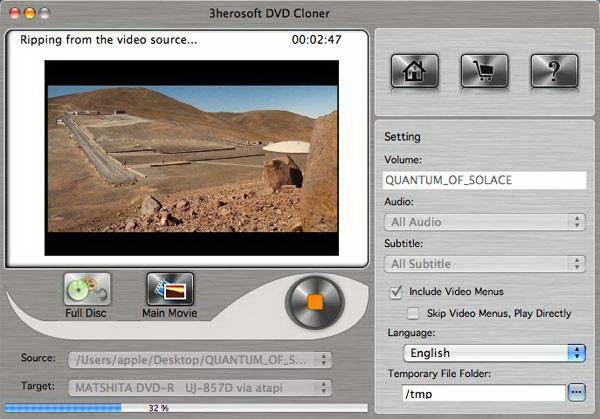Image resolution: width=600 pixels, height=419 pixels.
Task: Click the elapsed time 00:02:47
Action: [316, 40]
